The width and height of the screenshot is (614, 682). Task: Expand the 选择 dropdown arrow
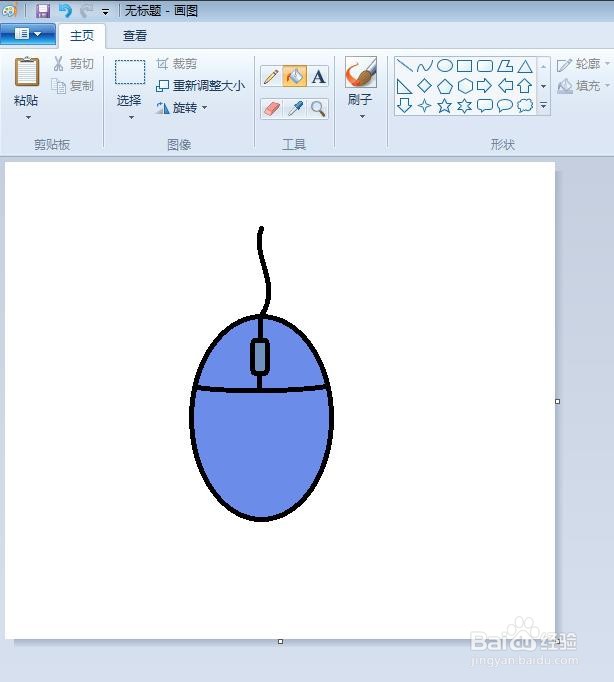(x=131, y=117)
